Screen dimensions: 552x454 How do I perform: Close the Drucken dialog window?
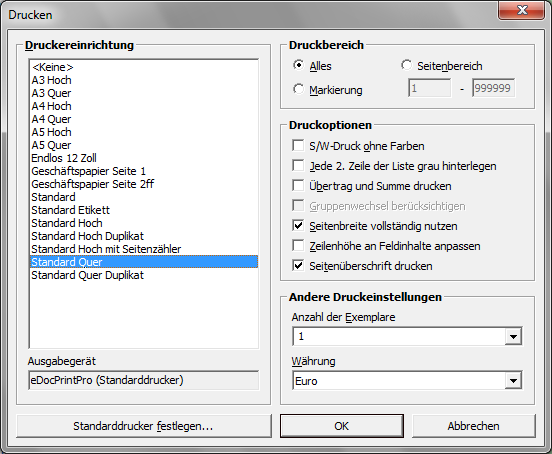(x=522, y=11)
